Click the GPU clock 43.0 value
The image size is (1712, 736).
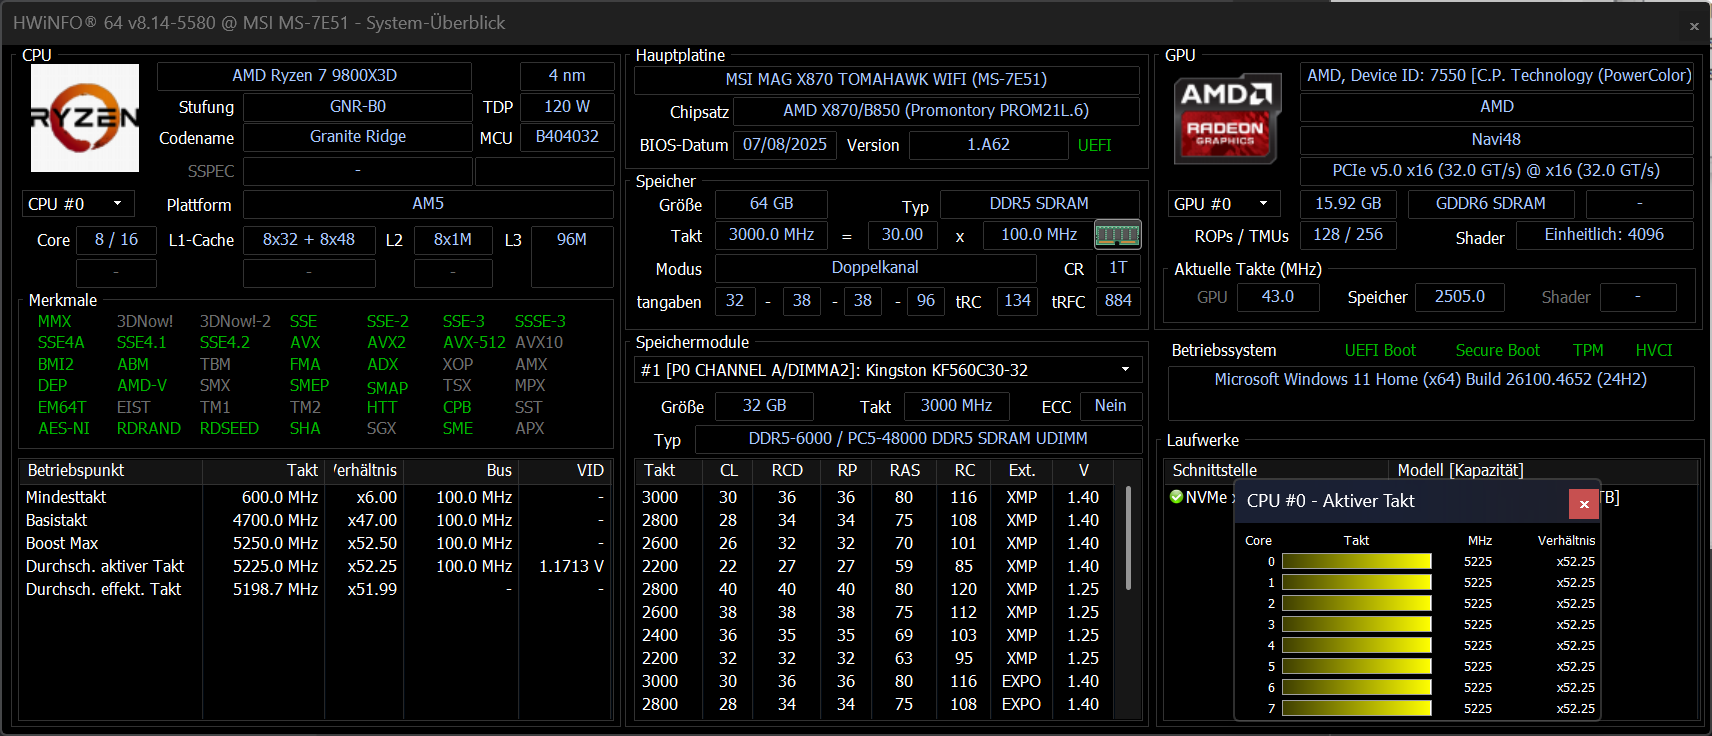click(1277, 297)
